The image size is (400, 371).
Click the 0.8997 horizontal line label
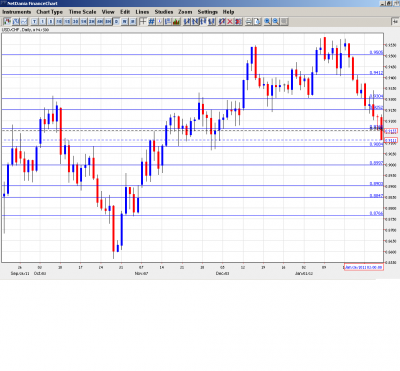[376, 163]
